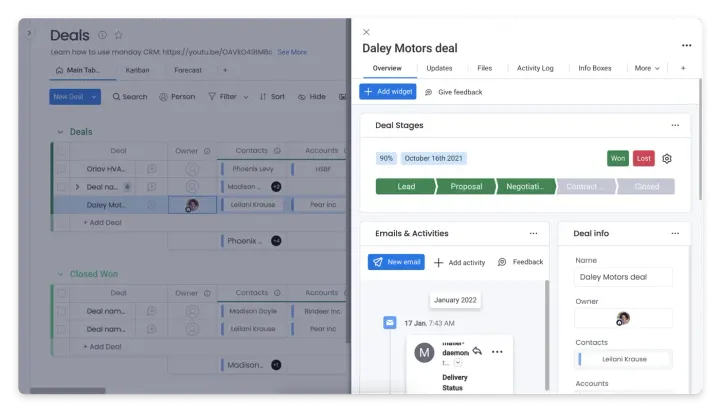Click the info icon beside the first Contacts column header
This screenshot has height=412, width=720.
[x=277, y=151]
